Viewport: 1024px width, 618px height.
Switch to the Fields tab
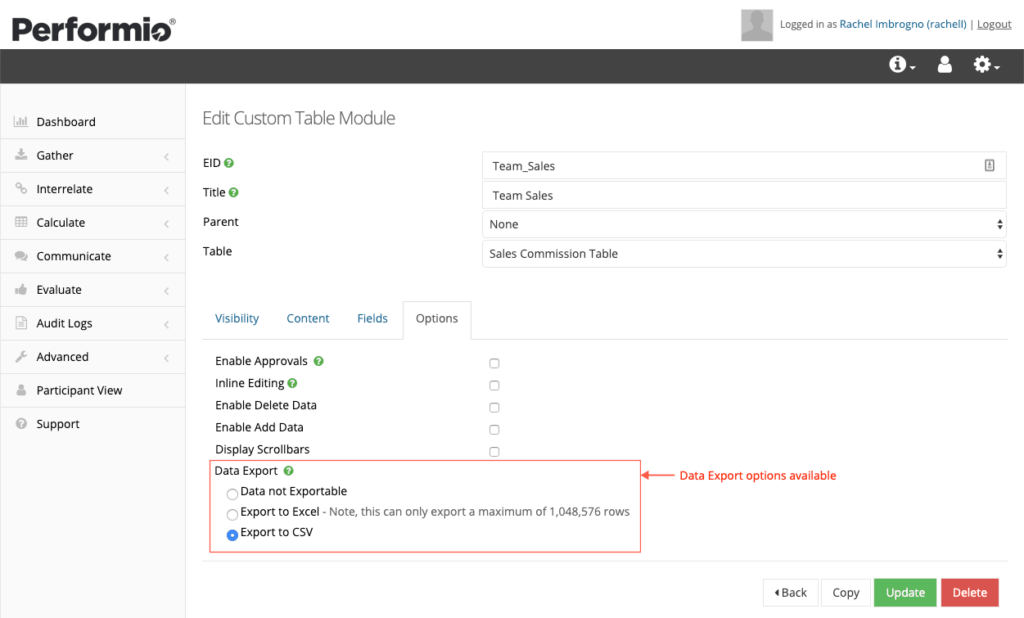click(x=372, y=318)
